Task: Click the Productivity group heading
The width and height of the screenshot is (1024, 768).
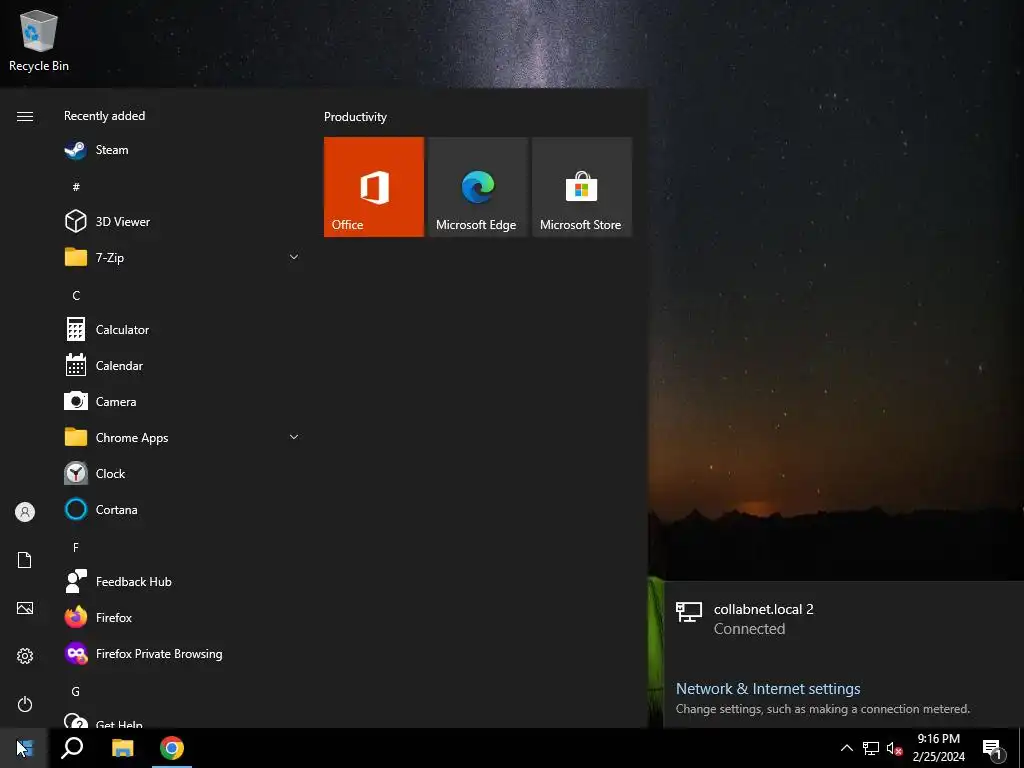Action: point(355,117)
